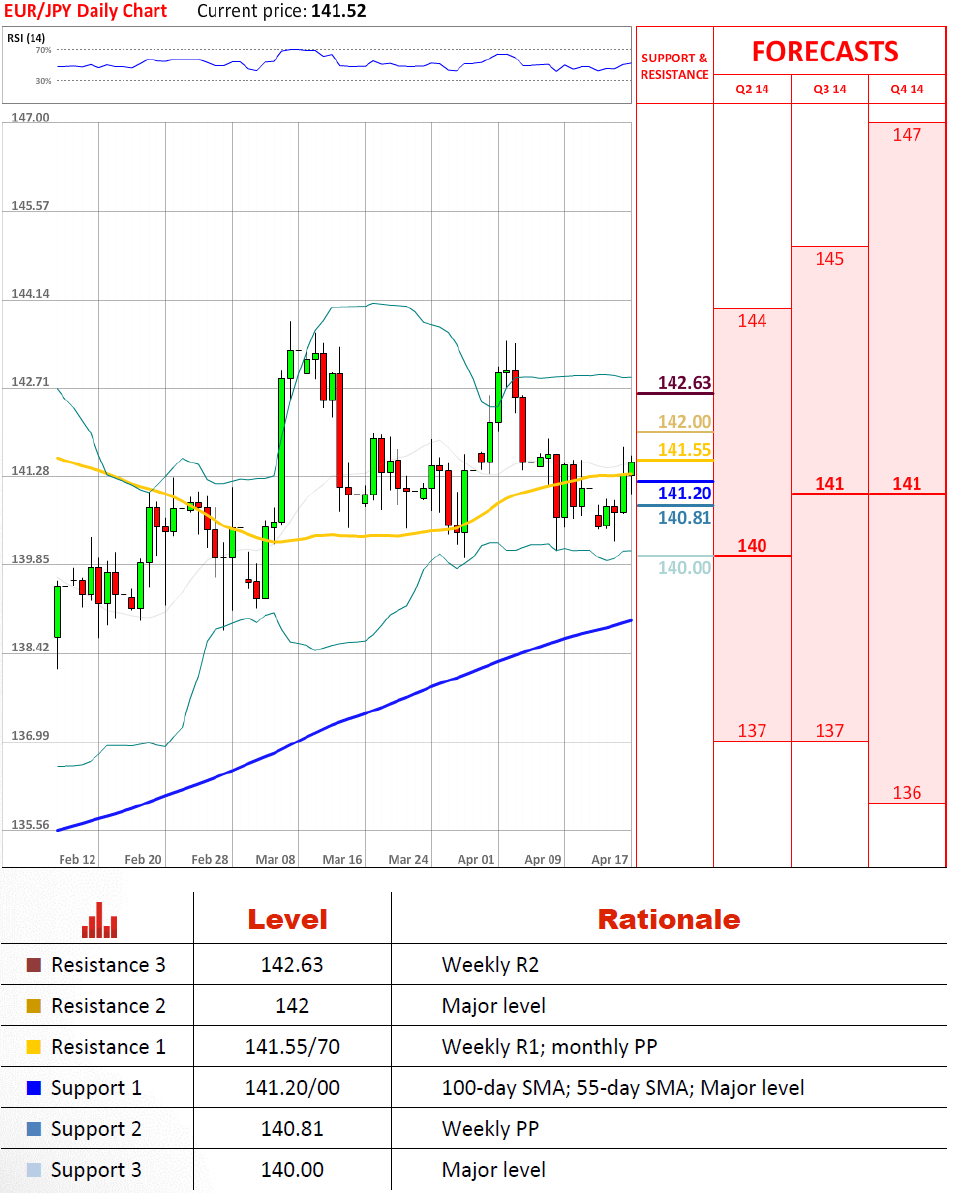Click the Q2 forecast median value 140

pyautogui.click(x=752, y=546)
